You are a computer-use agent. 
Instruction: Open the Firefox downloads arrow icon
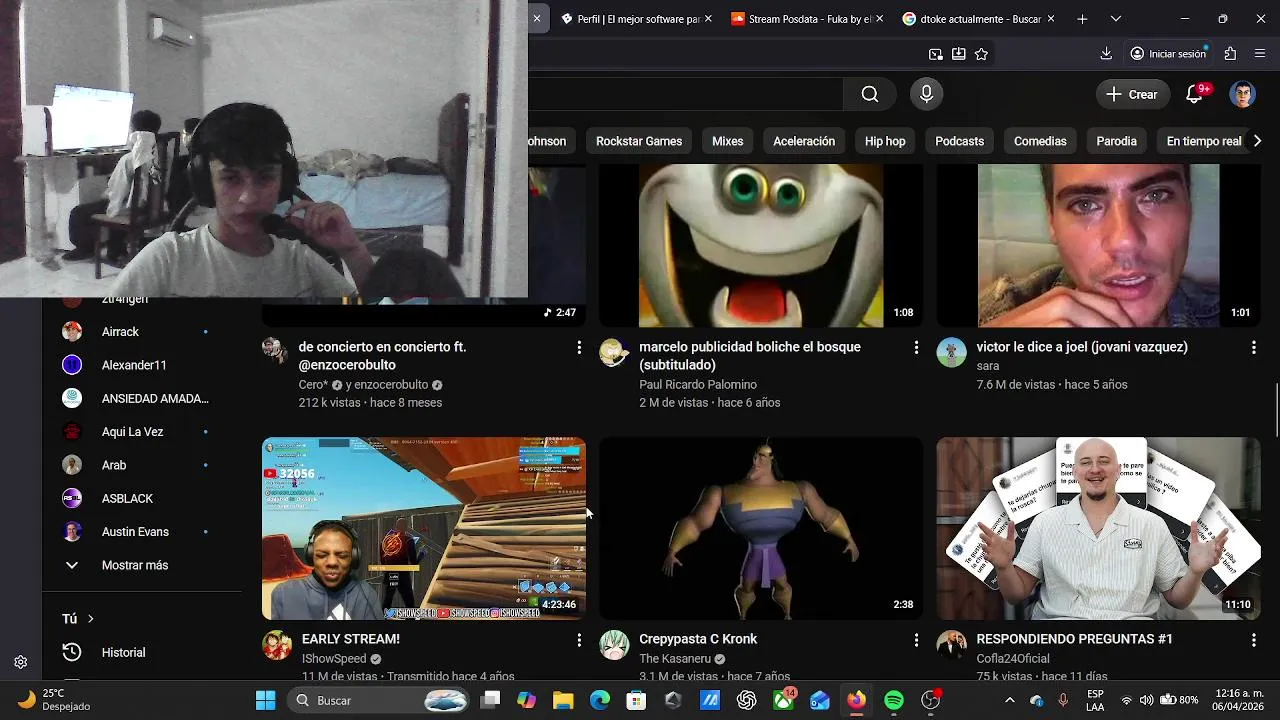click(x=1106, y=54)
